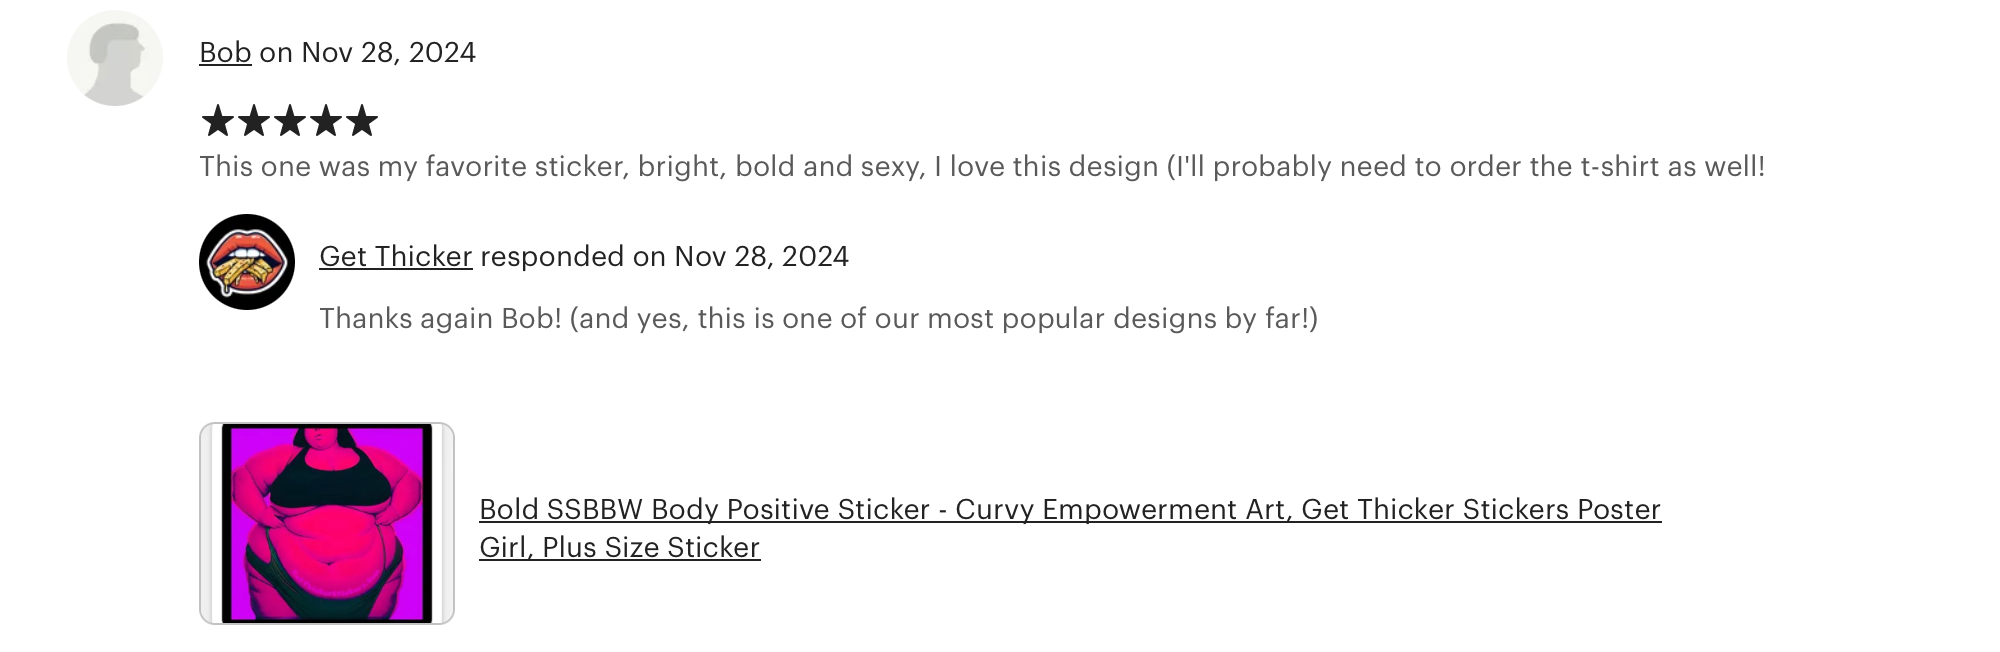Viewport: 2000px width, 652px height.
Task: Open the pink sticker product thumbnail
Action: point(327,523)
